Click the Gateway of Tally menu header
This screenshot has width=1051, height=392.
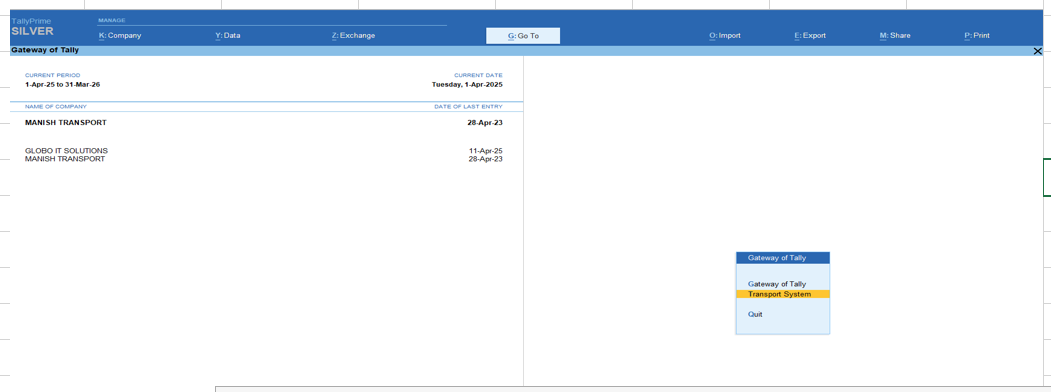click(783, 257)
